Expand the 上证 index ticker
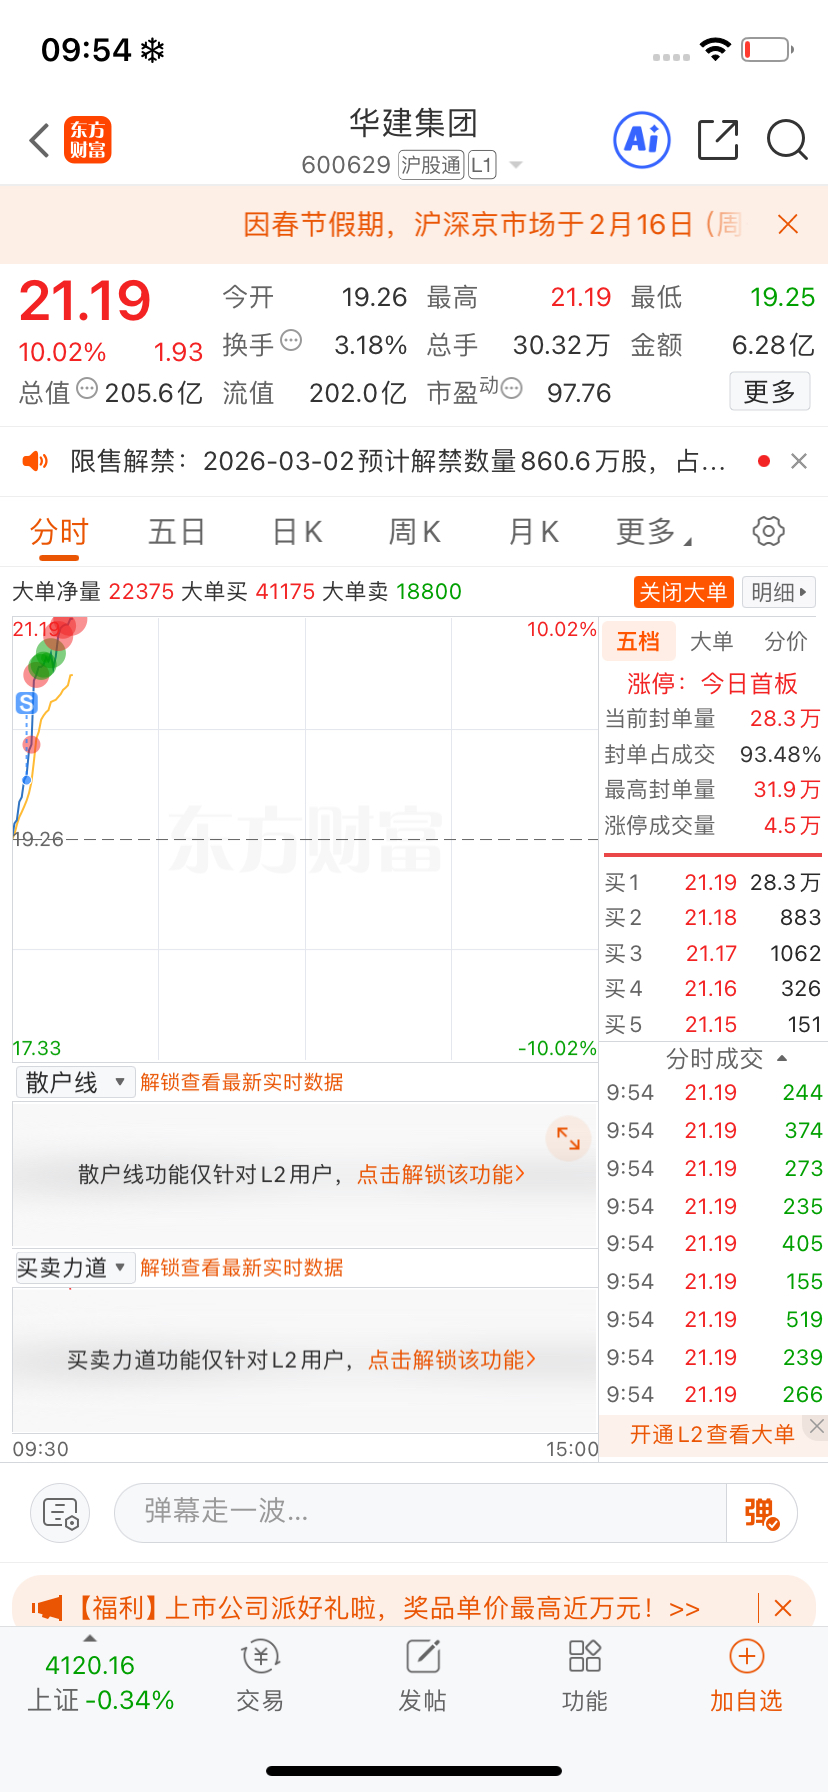 click(x=100, y=1681)
